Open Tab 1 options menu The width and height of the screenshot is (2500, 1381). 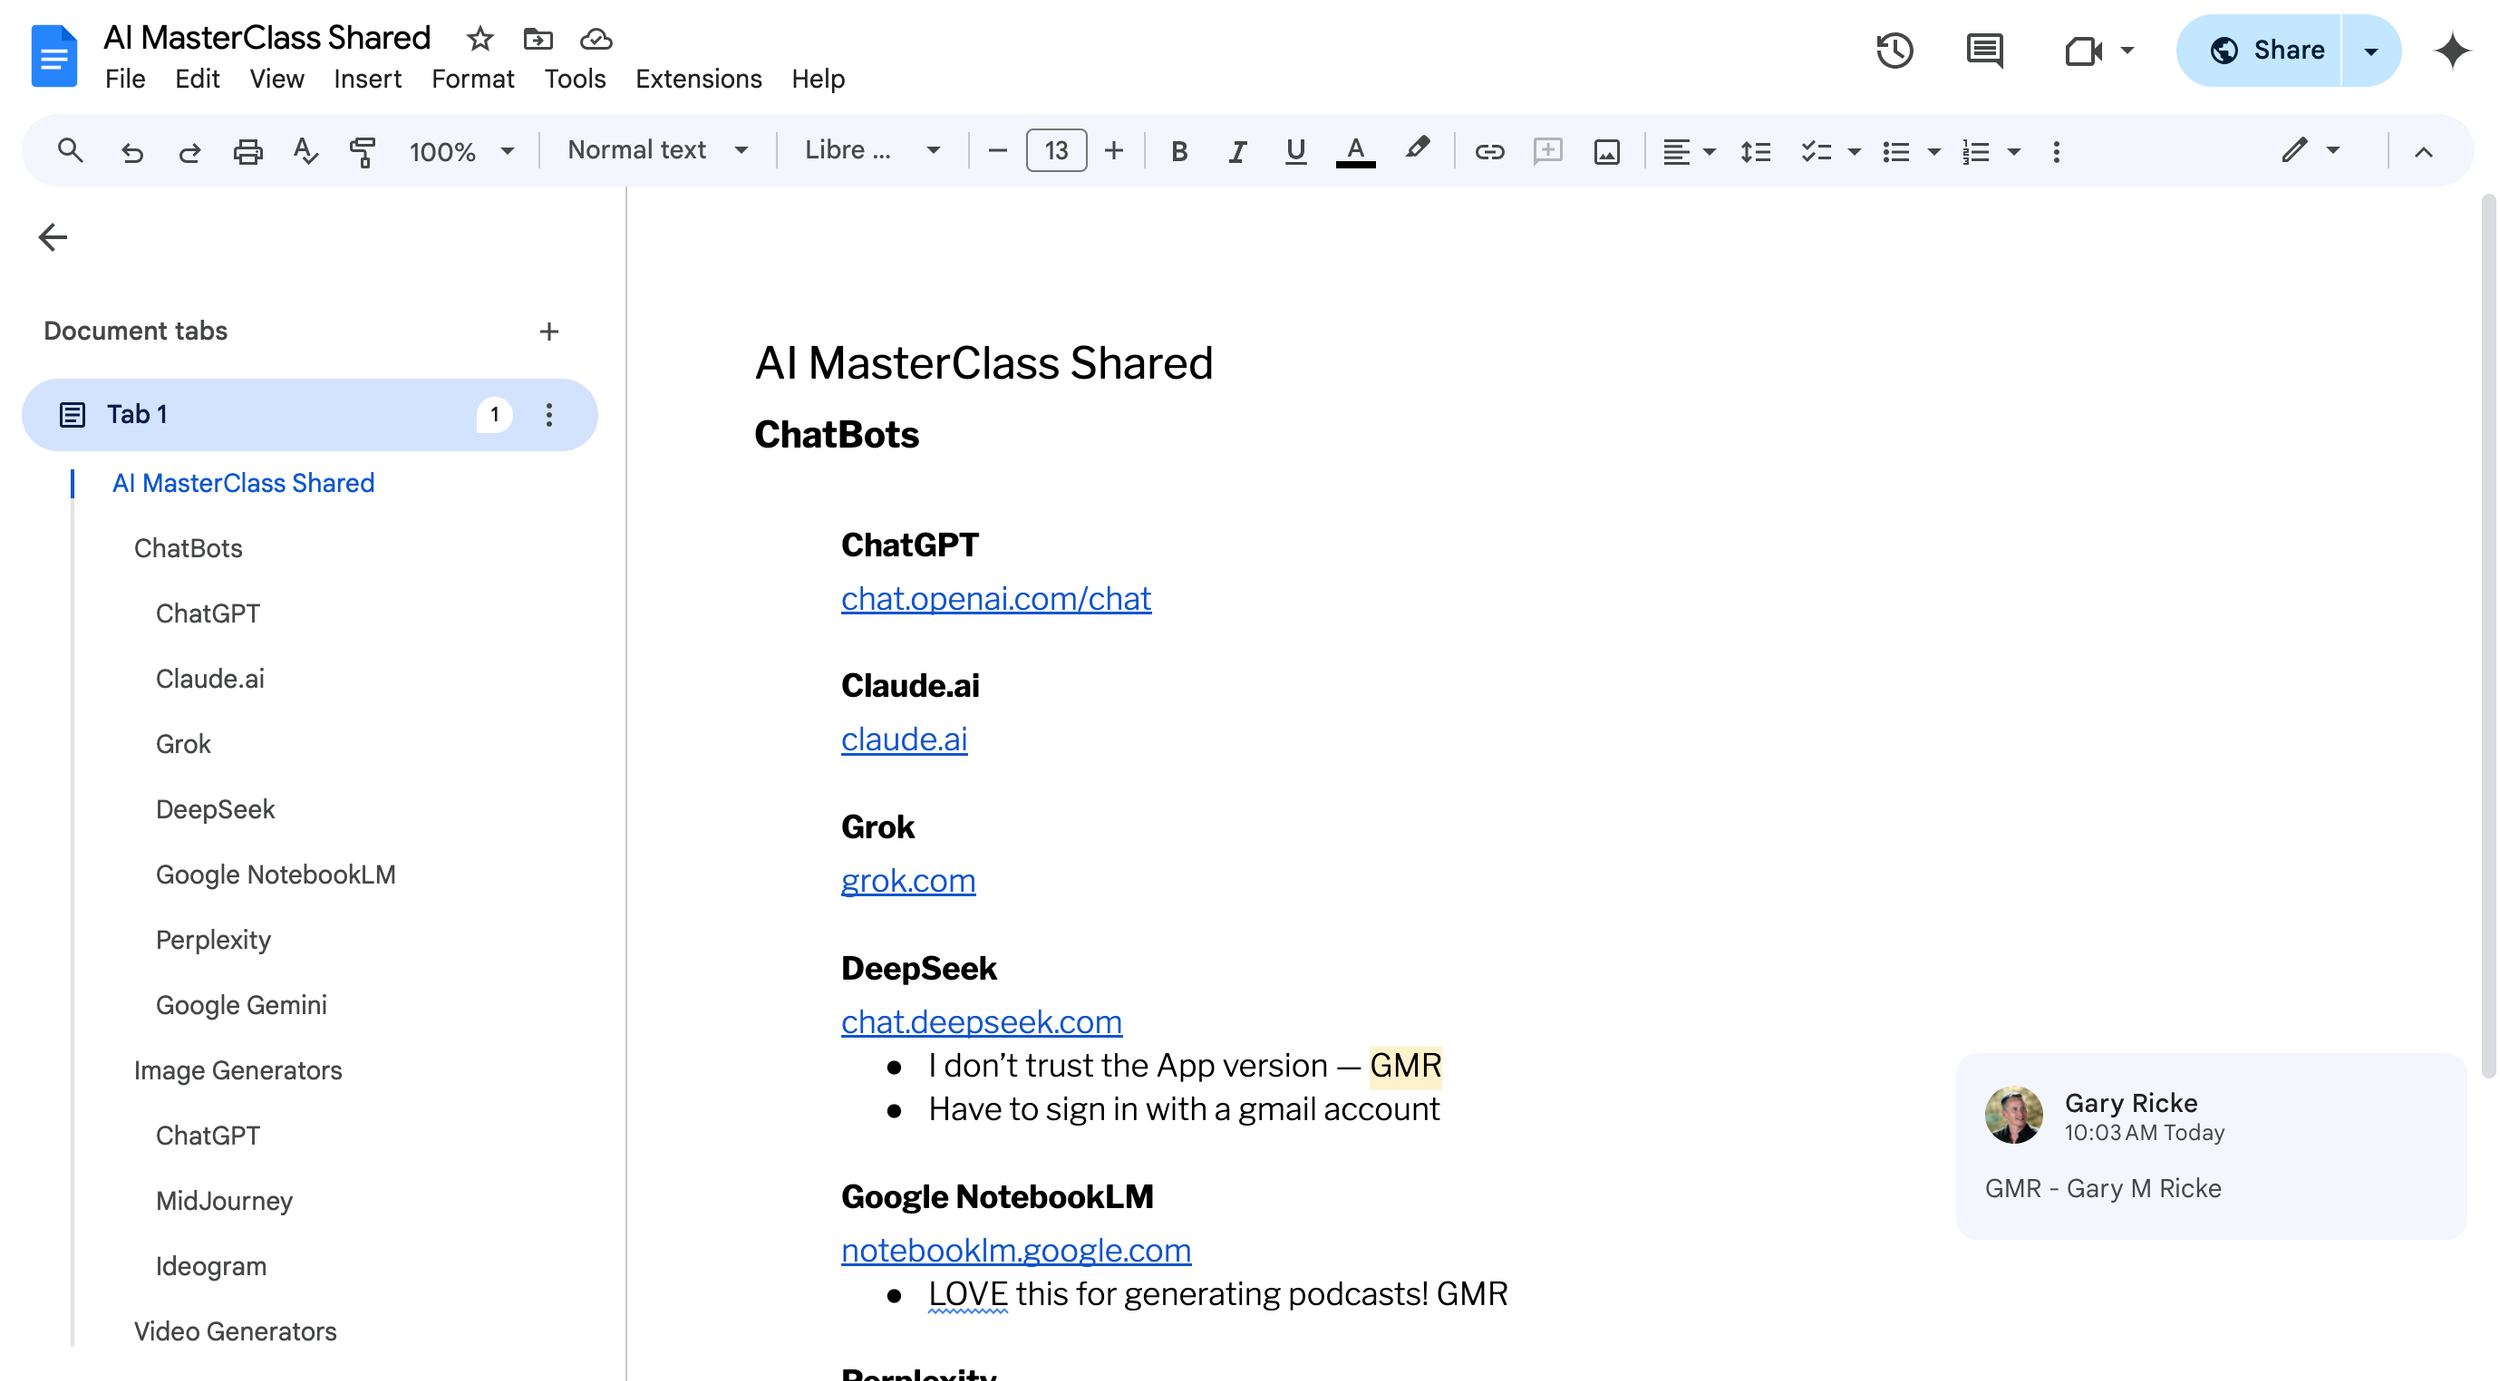coord(548,414)
